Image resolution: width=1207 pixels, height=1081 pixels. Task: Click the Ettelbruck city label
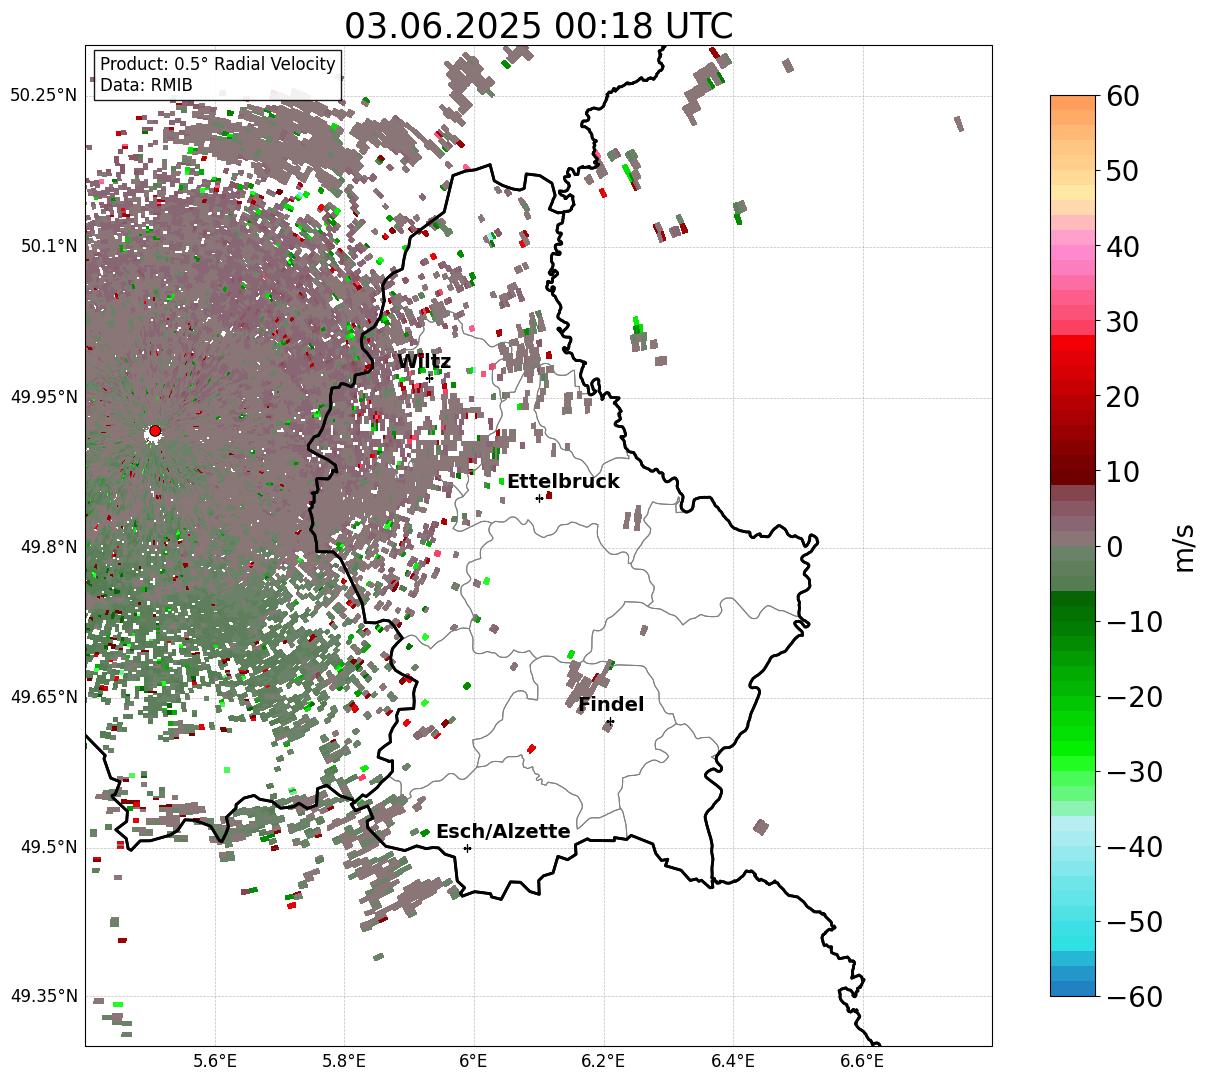(563, 481)
